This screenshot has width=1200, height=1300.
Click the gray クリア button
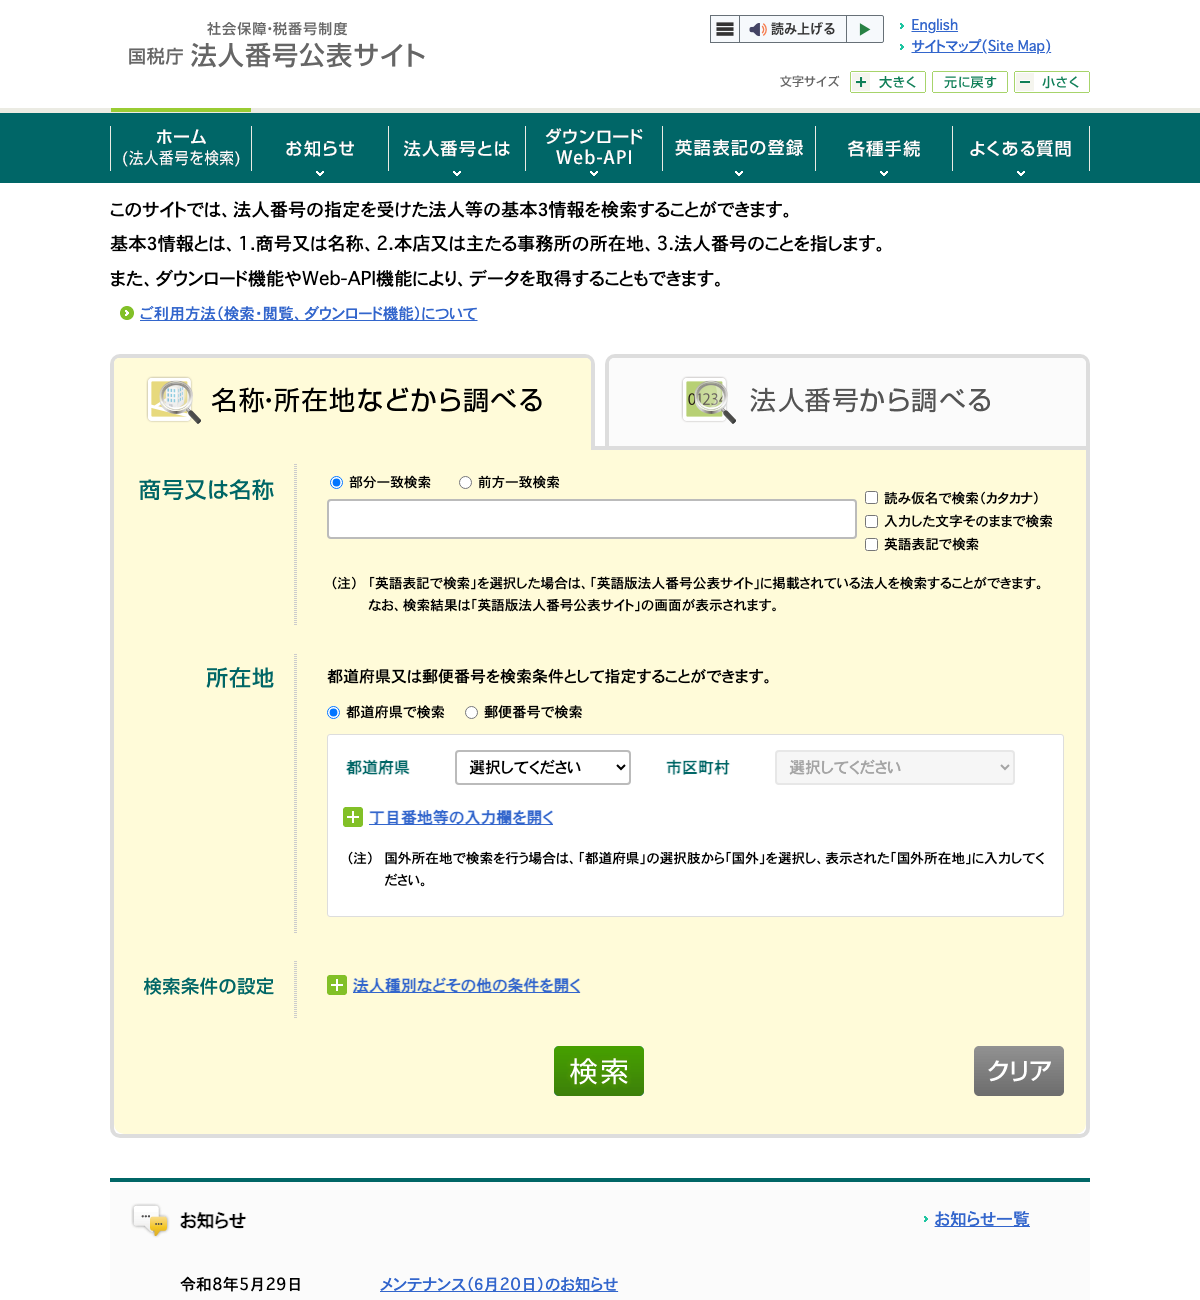(1019, 1071)
